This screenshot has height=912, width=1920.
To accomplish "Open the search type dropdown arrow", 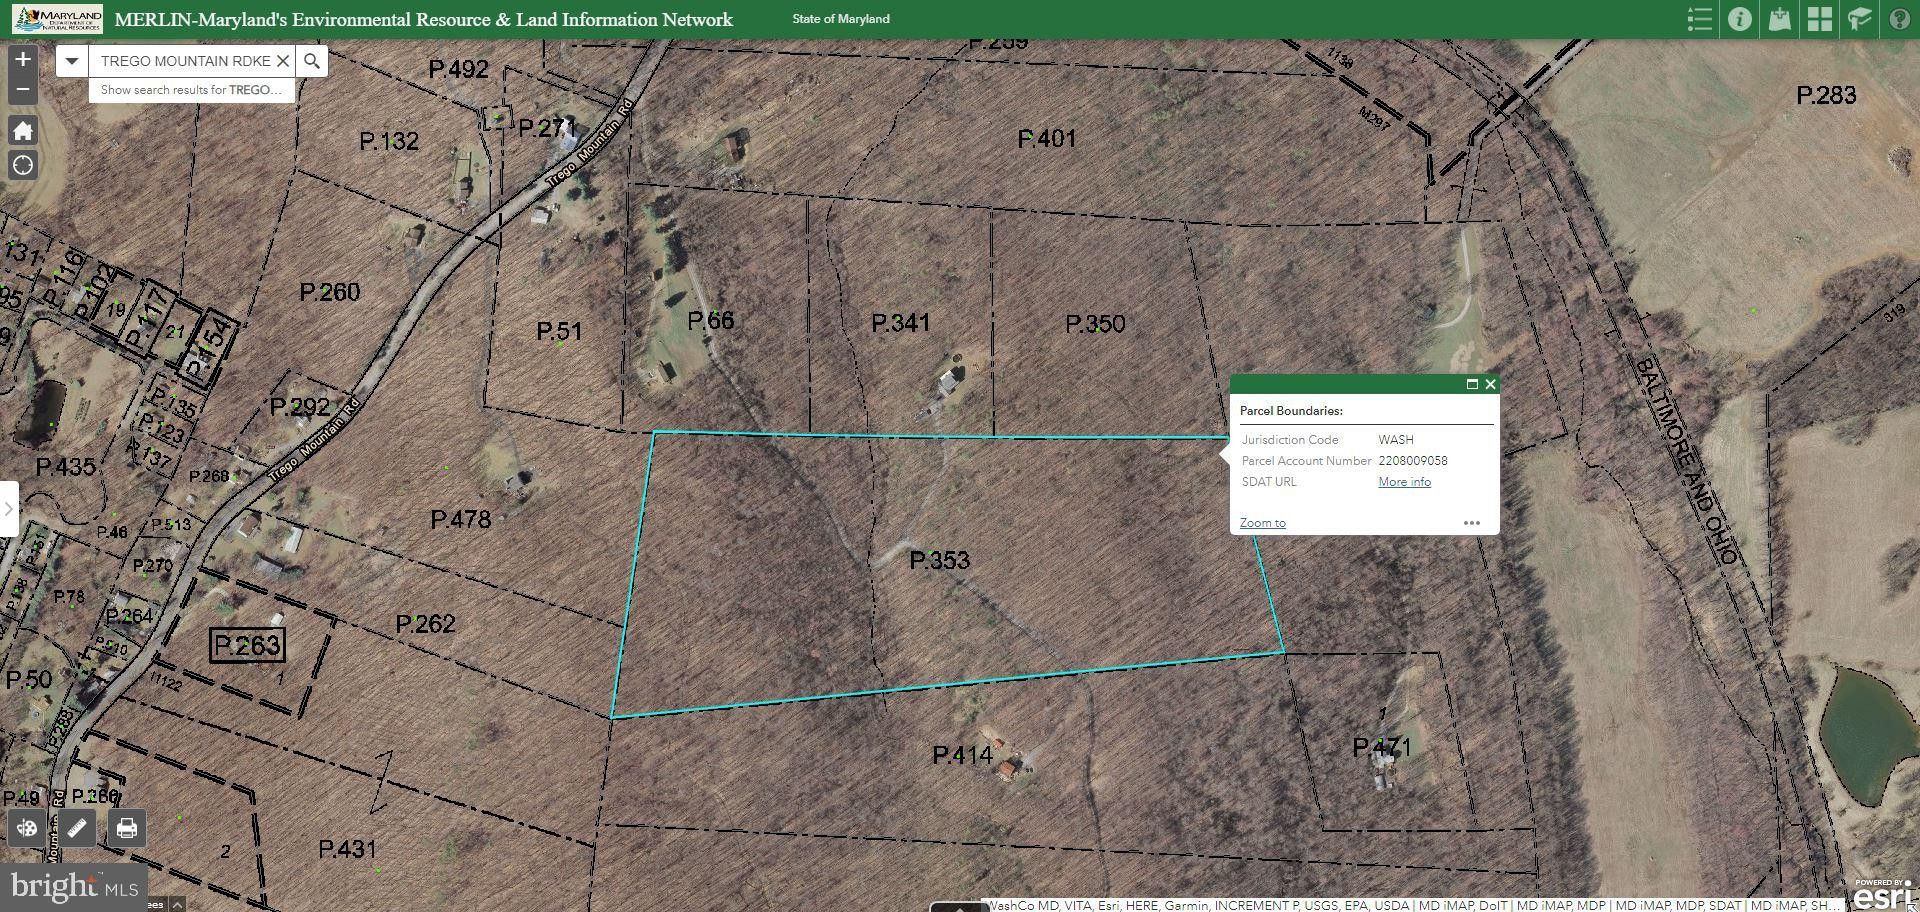I will [x=70, y=61].
